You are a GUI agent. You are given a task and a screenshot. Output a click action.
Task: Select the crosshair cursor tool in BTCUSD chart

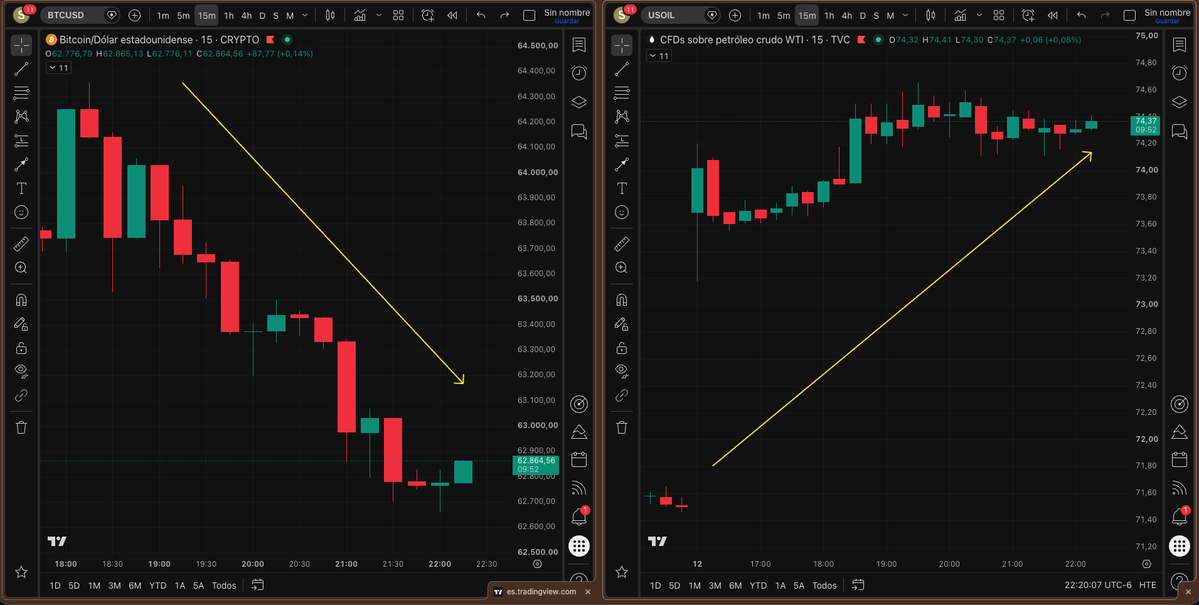[x=21, y=46]
